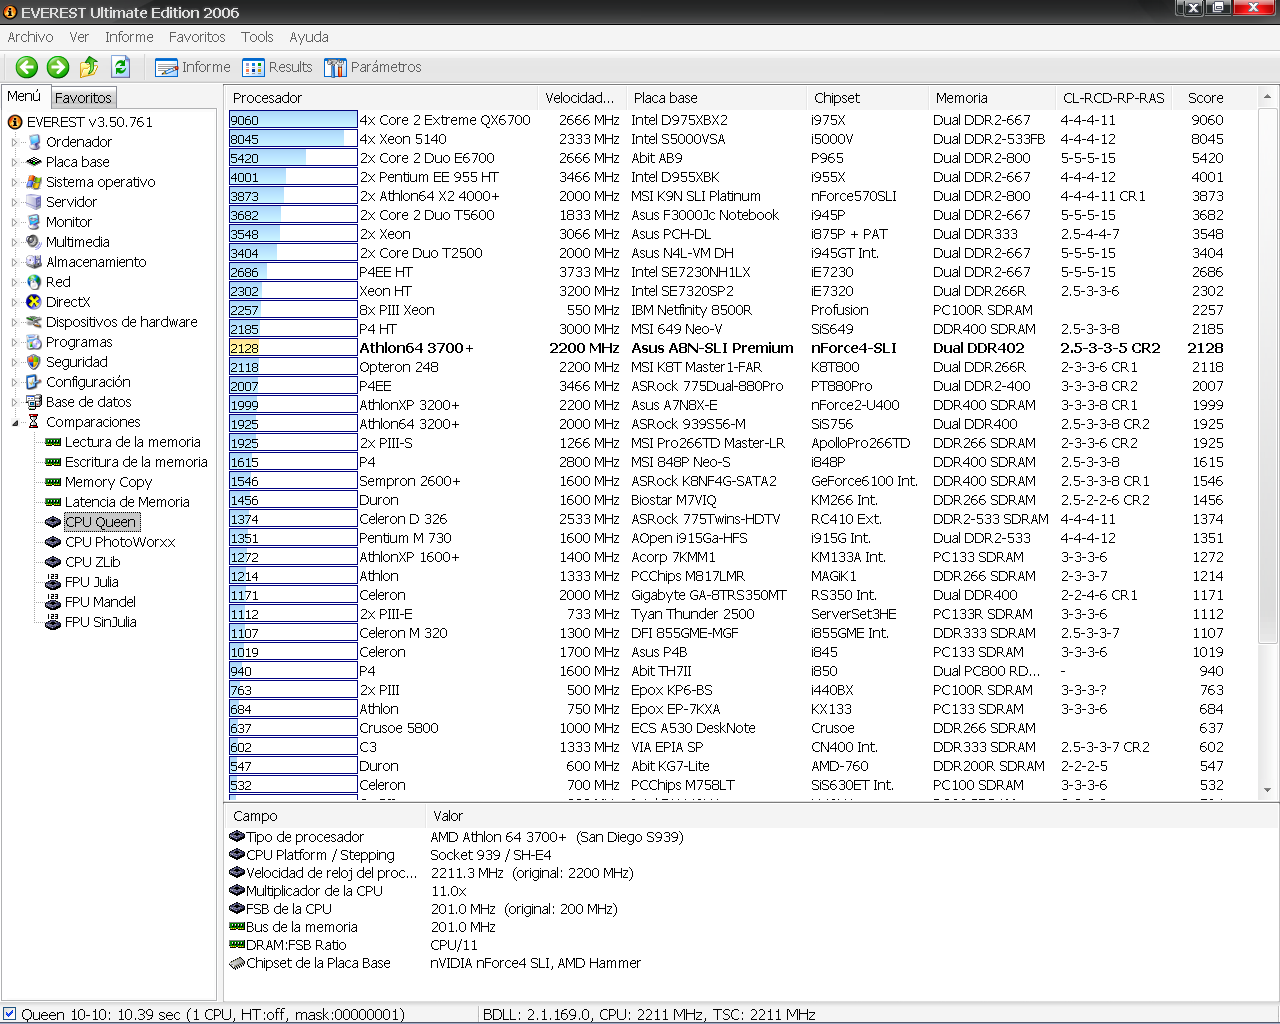Select the Multimedia speaker icon

pyautogui.click(x=34, y=242)
